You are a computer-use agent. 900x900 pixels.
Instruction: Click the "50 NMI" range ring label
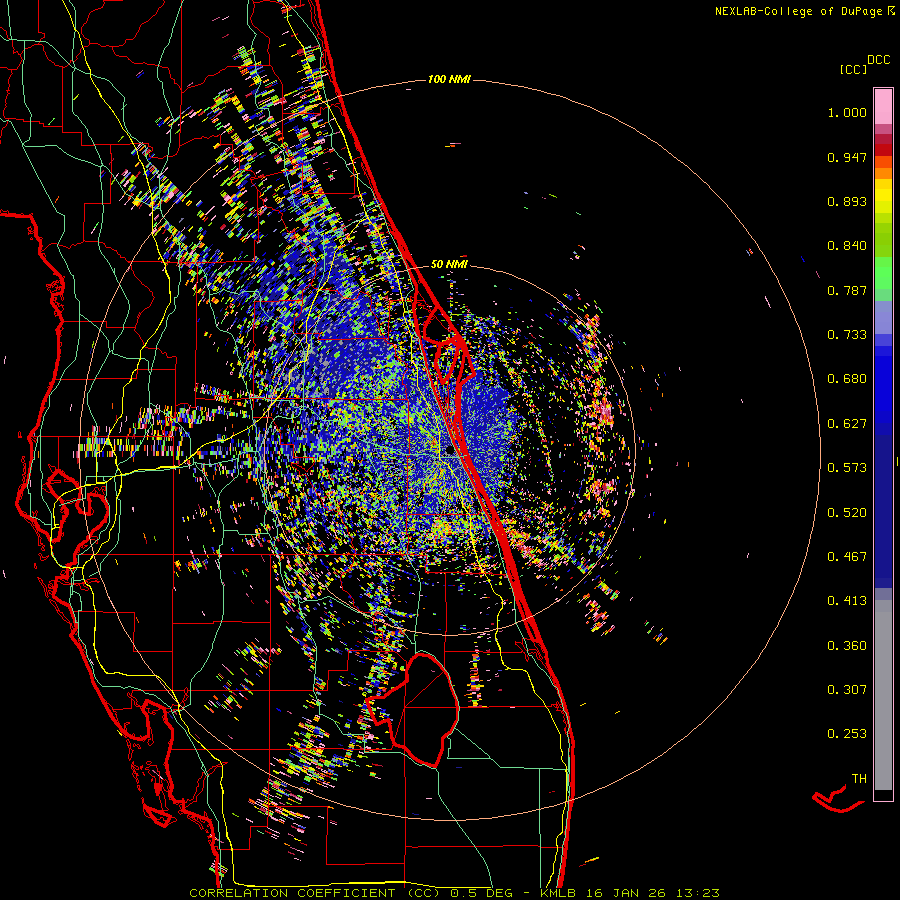click(x=449, y=264)
